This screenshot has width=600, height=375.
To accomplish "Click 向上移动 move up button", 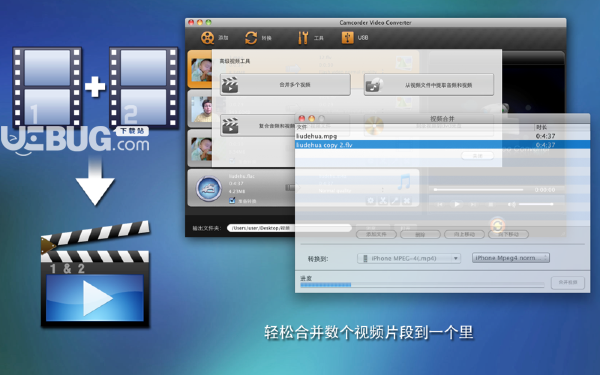I will tap(464, 234).
